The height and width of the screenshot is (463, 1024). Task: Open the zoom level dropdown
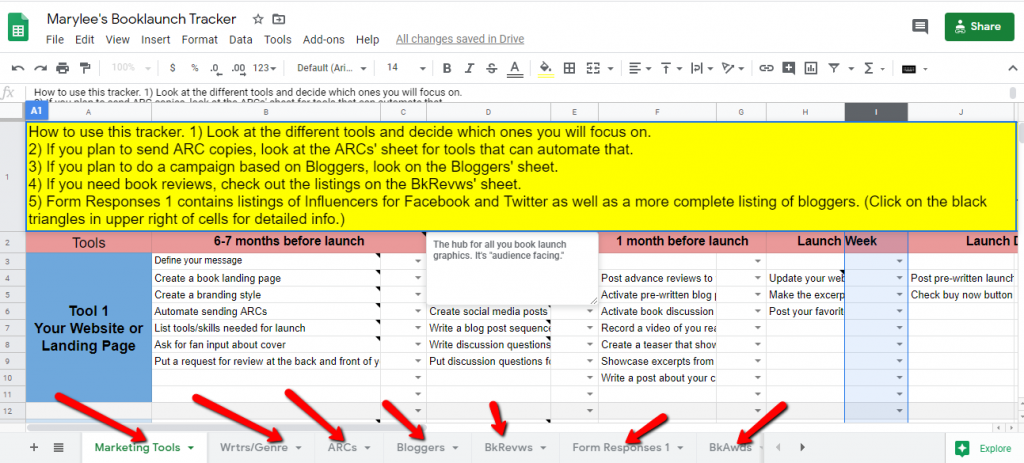[131, 68]
